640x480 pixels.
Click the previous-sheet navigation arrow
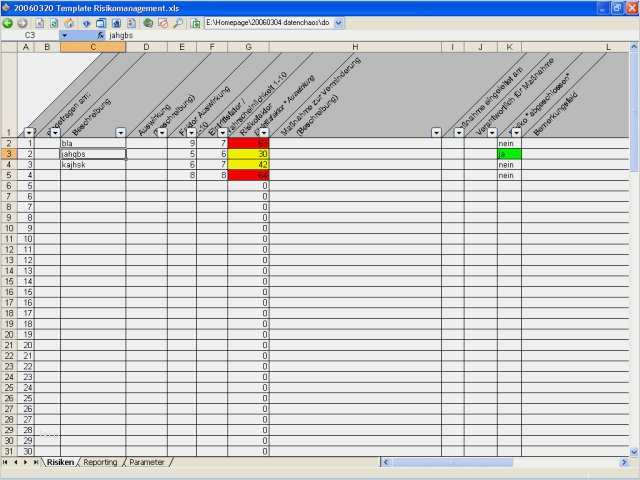tap(16, 463)
